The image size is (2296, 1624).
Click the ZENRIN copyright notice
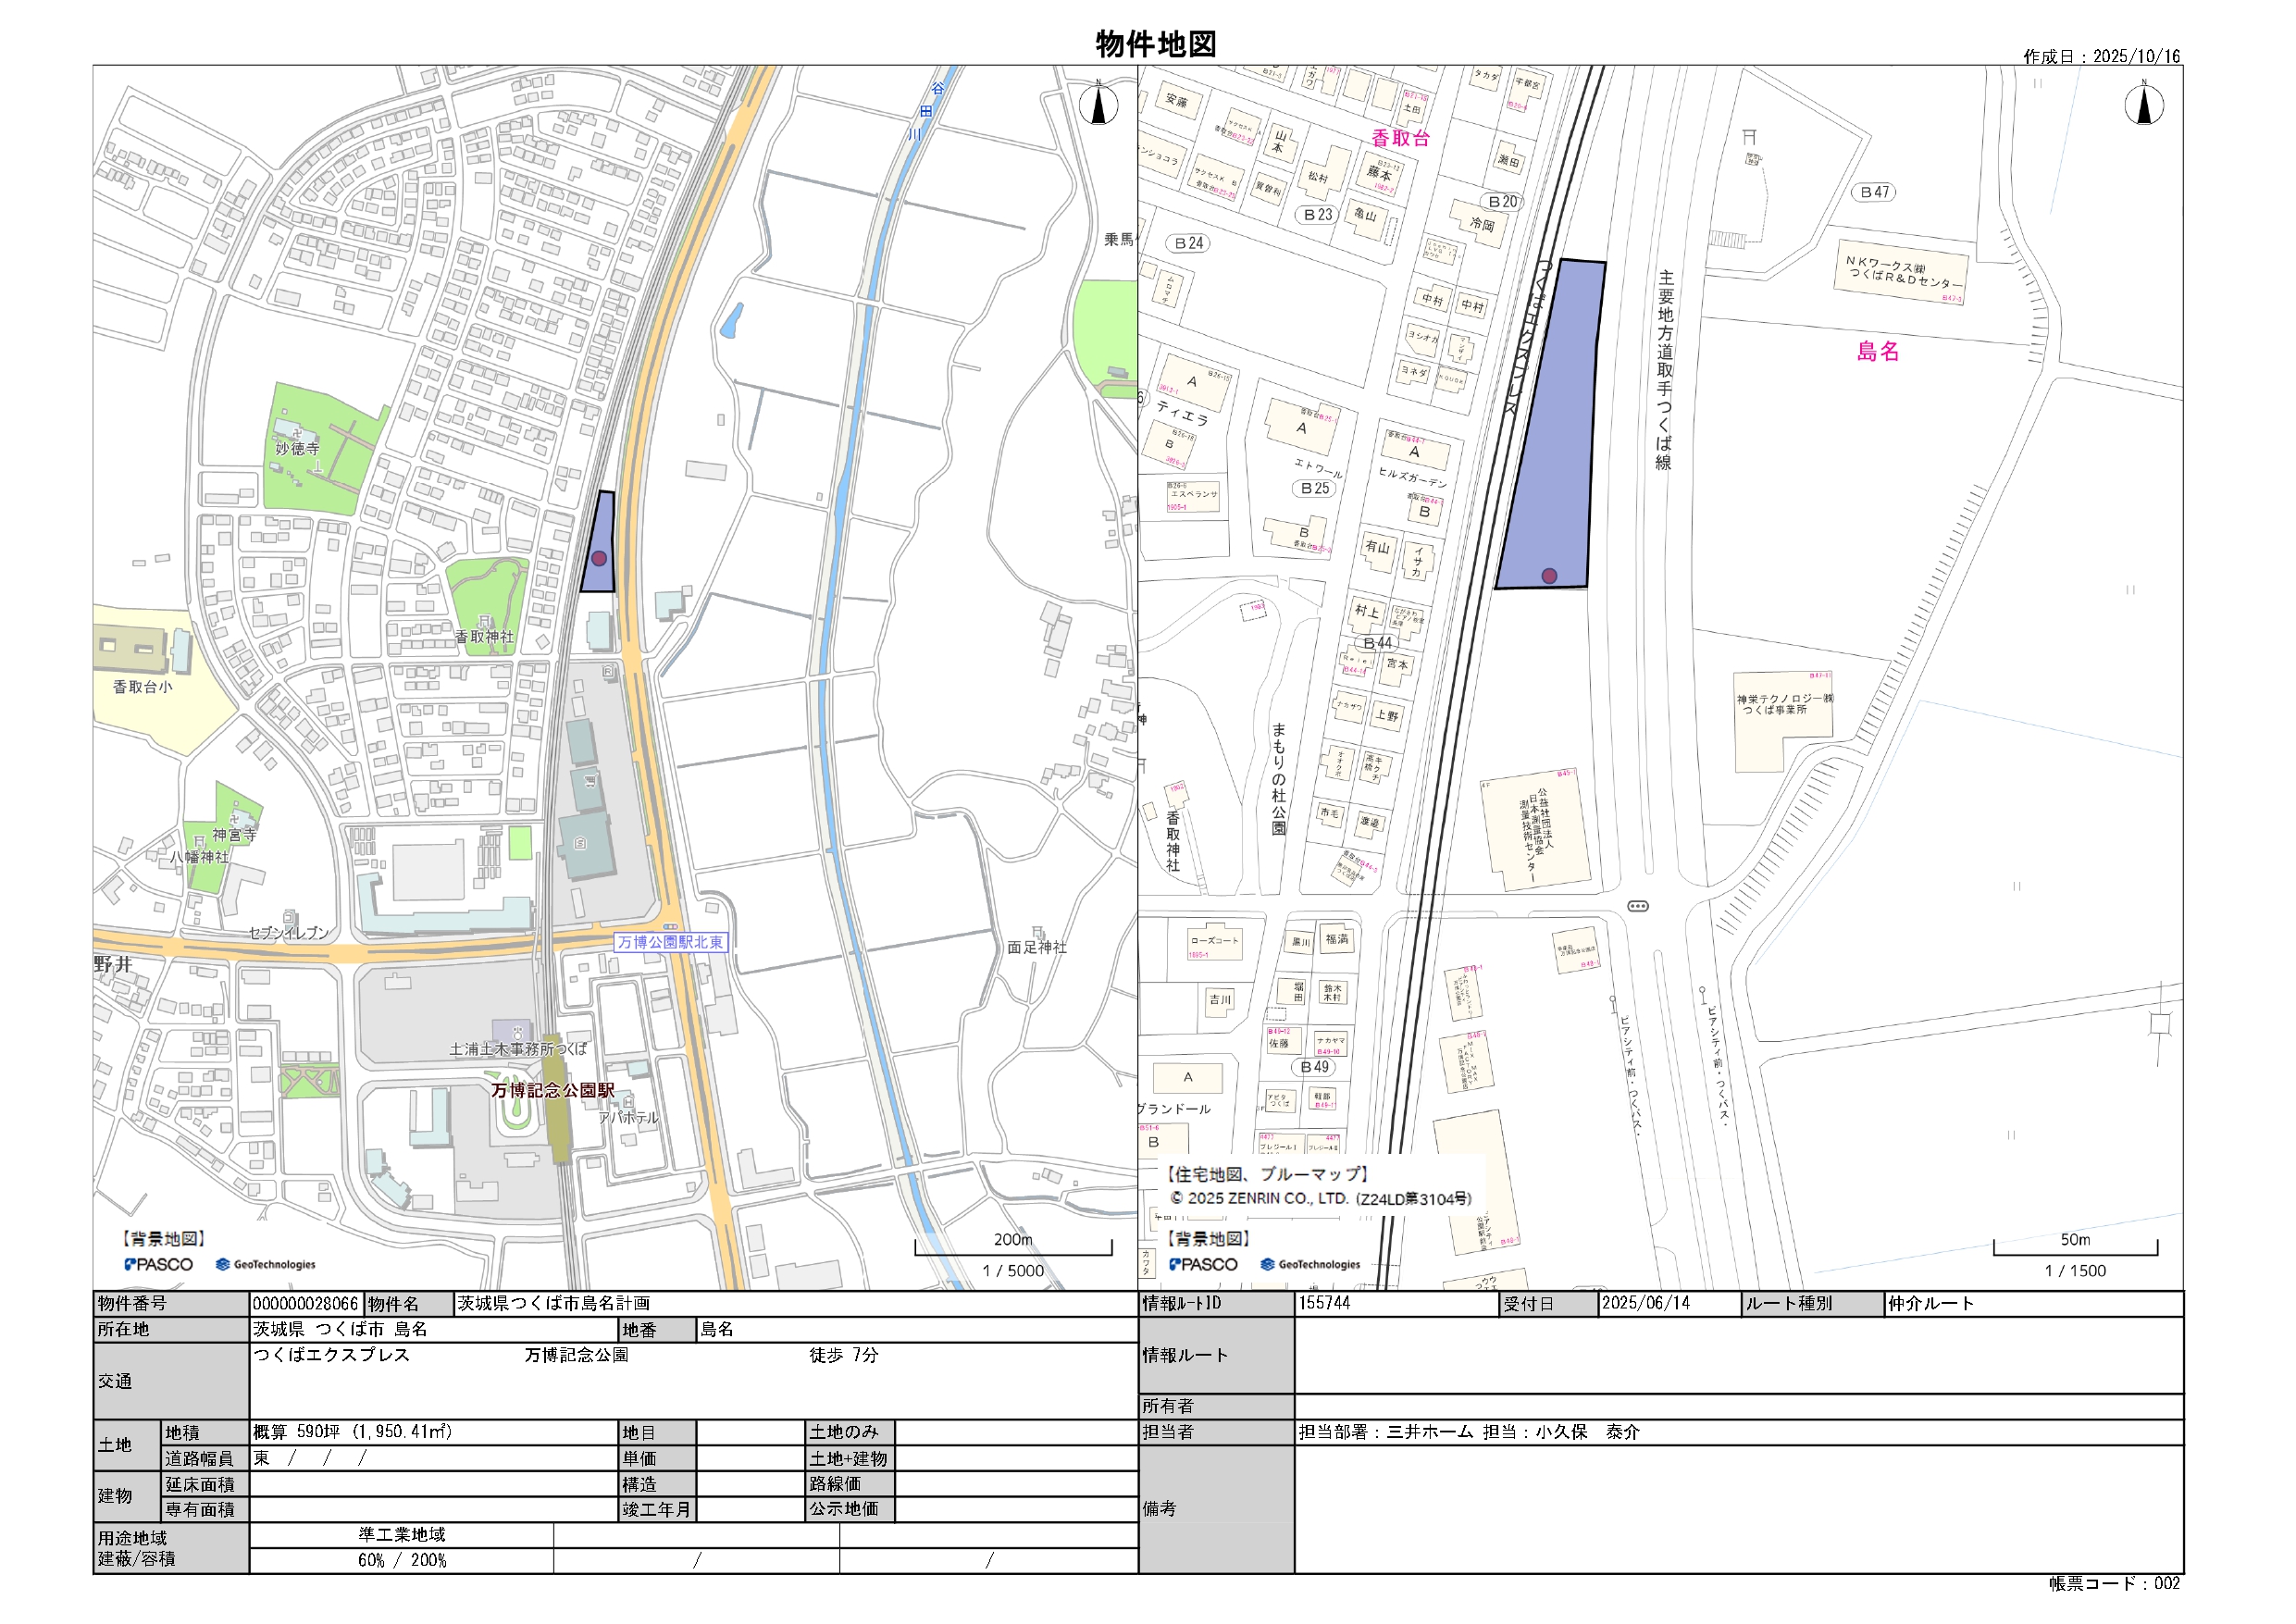click(x=1320, y=1198)
